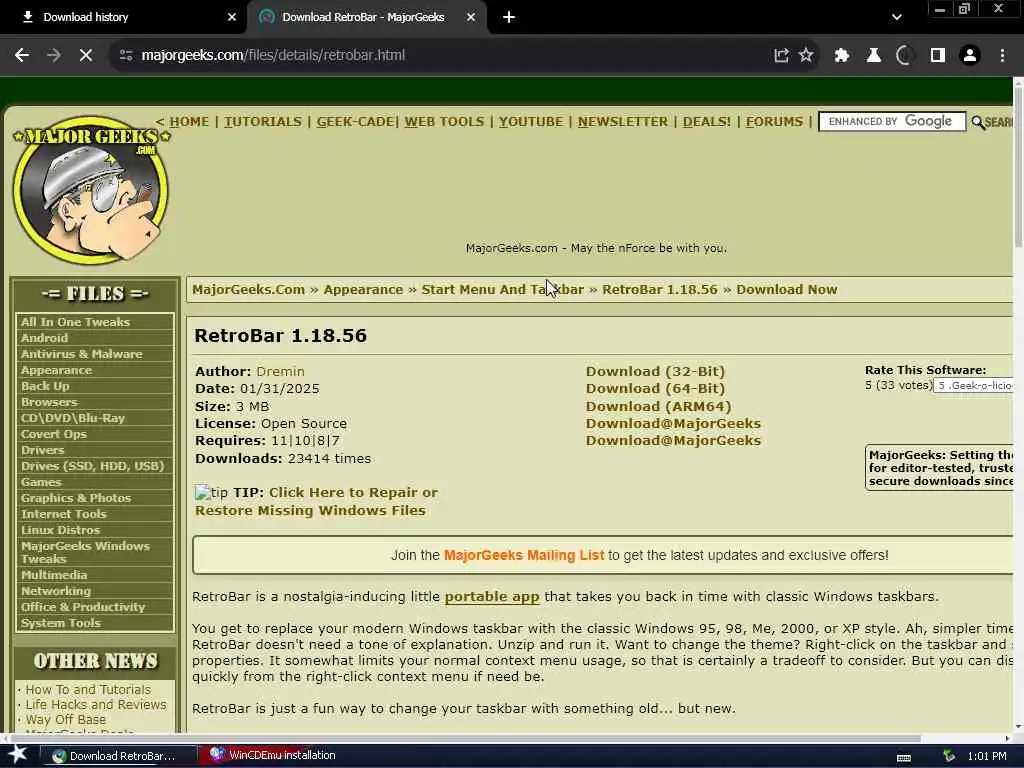This screenshot has height=768, width=1024.
Task: Open Networking category
Action: click(x=56, y=591)
